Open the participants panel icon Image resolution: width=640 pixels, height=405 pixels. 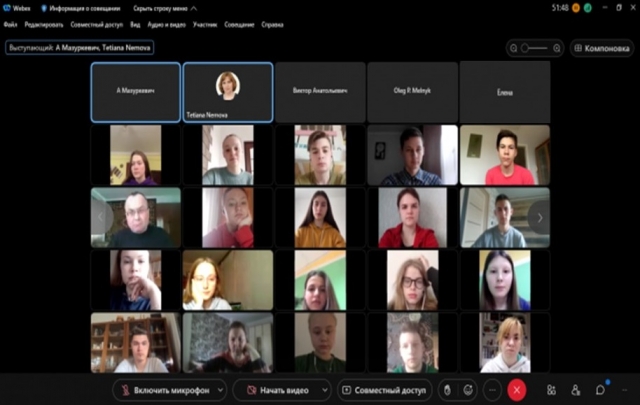(576, 390)
